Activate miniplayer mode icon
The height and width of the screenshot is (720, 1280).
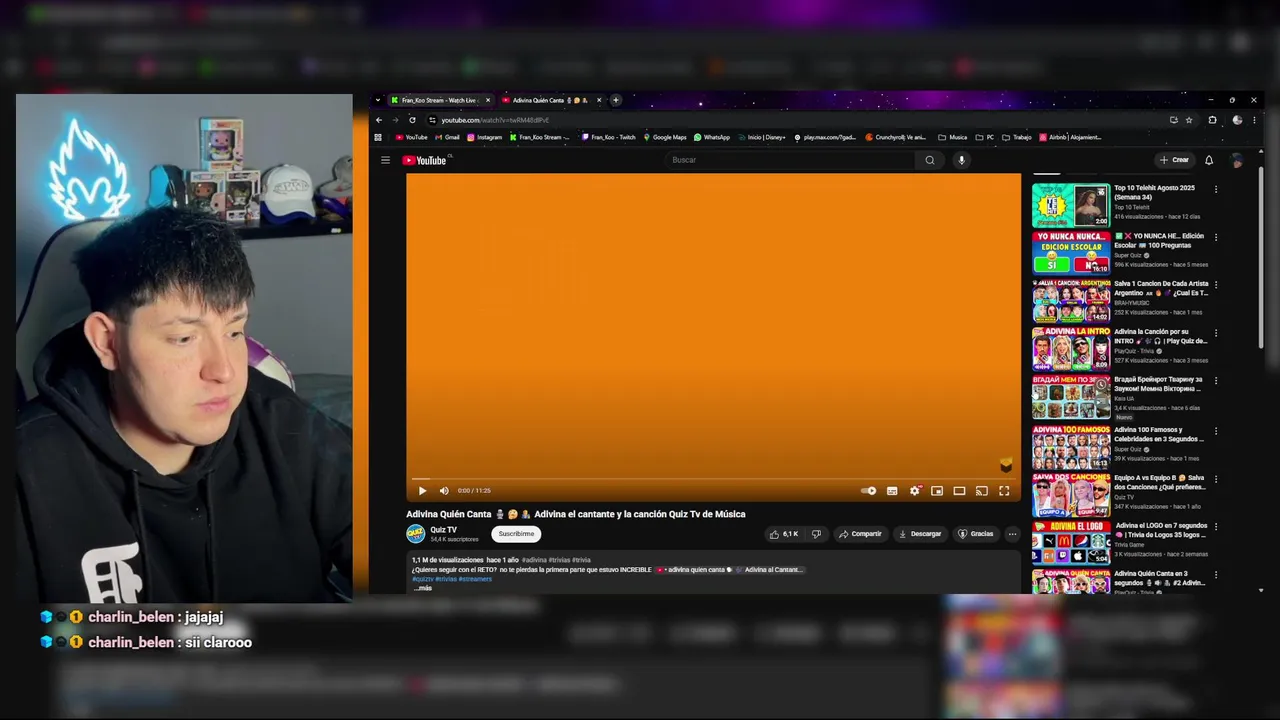point(937,491)
